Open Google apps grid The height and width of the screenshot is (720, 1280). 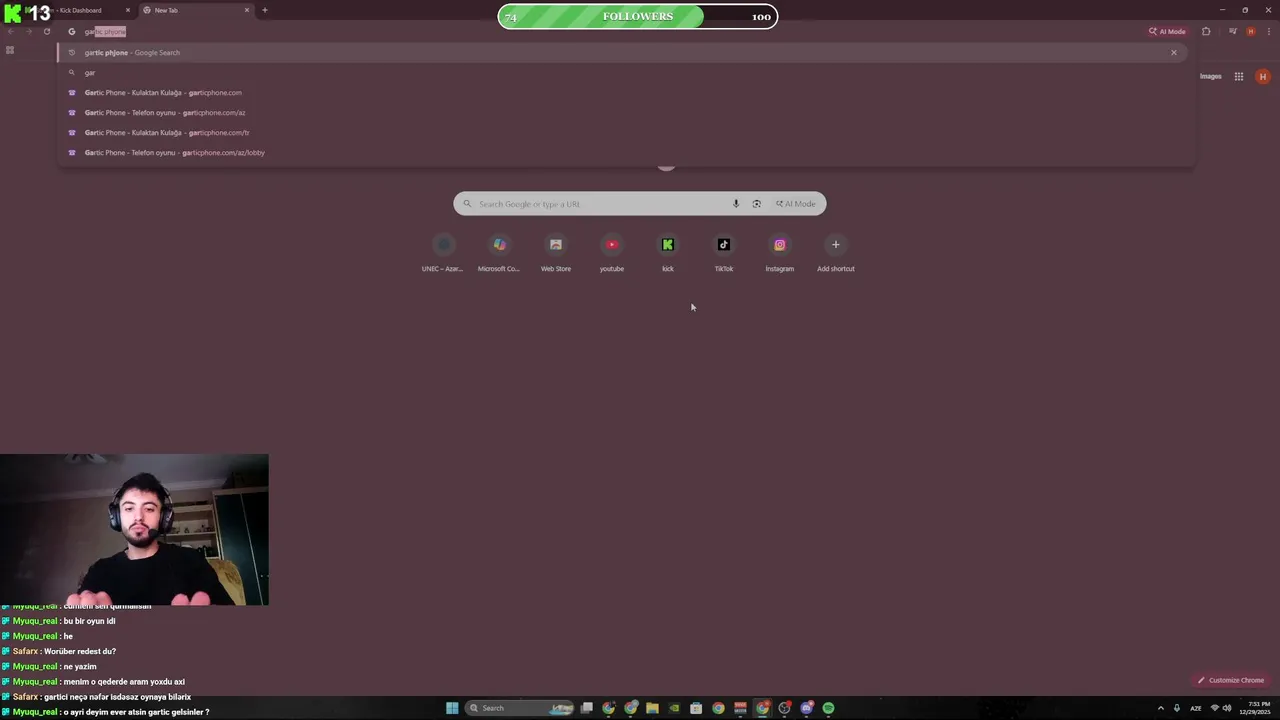click(1238, 76)
